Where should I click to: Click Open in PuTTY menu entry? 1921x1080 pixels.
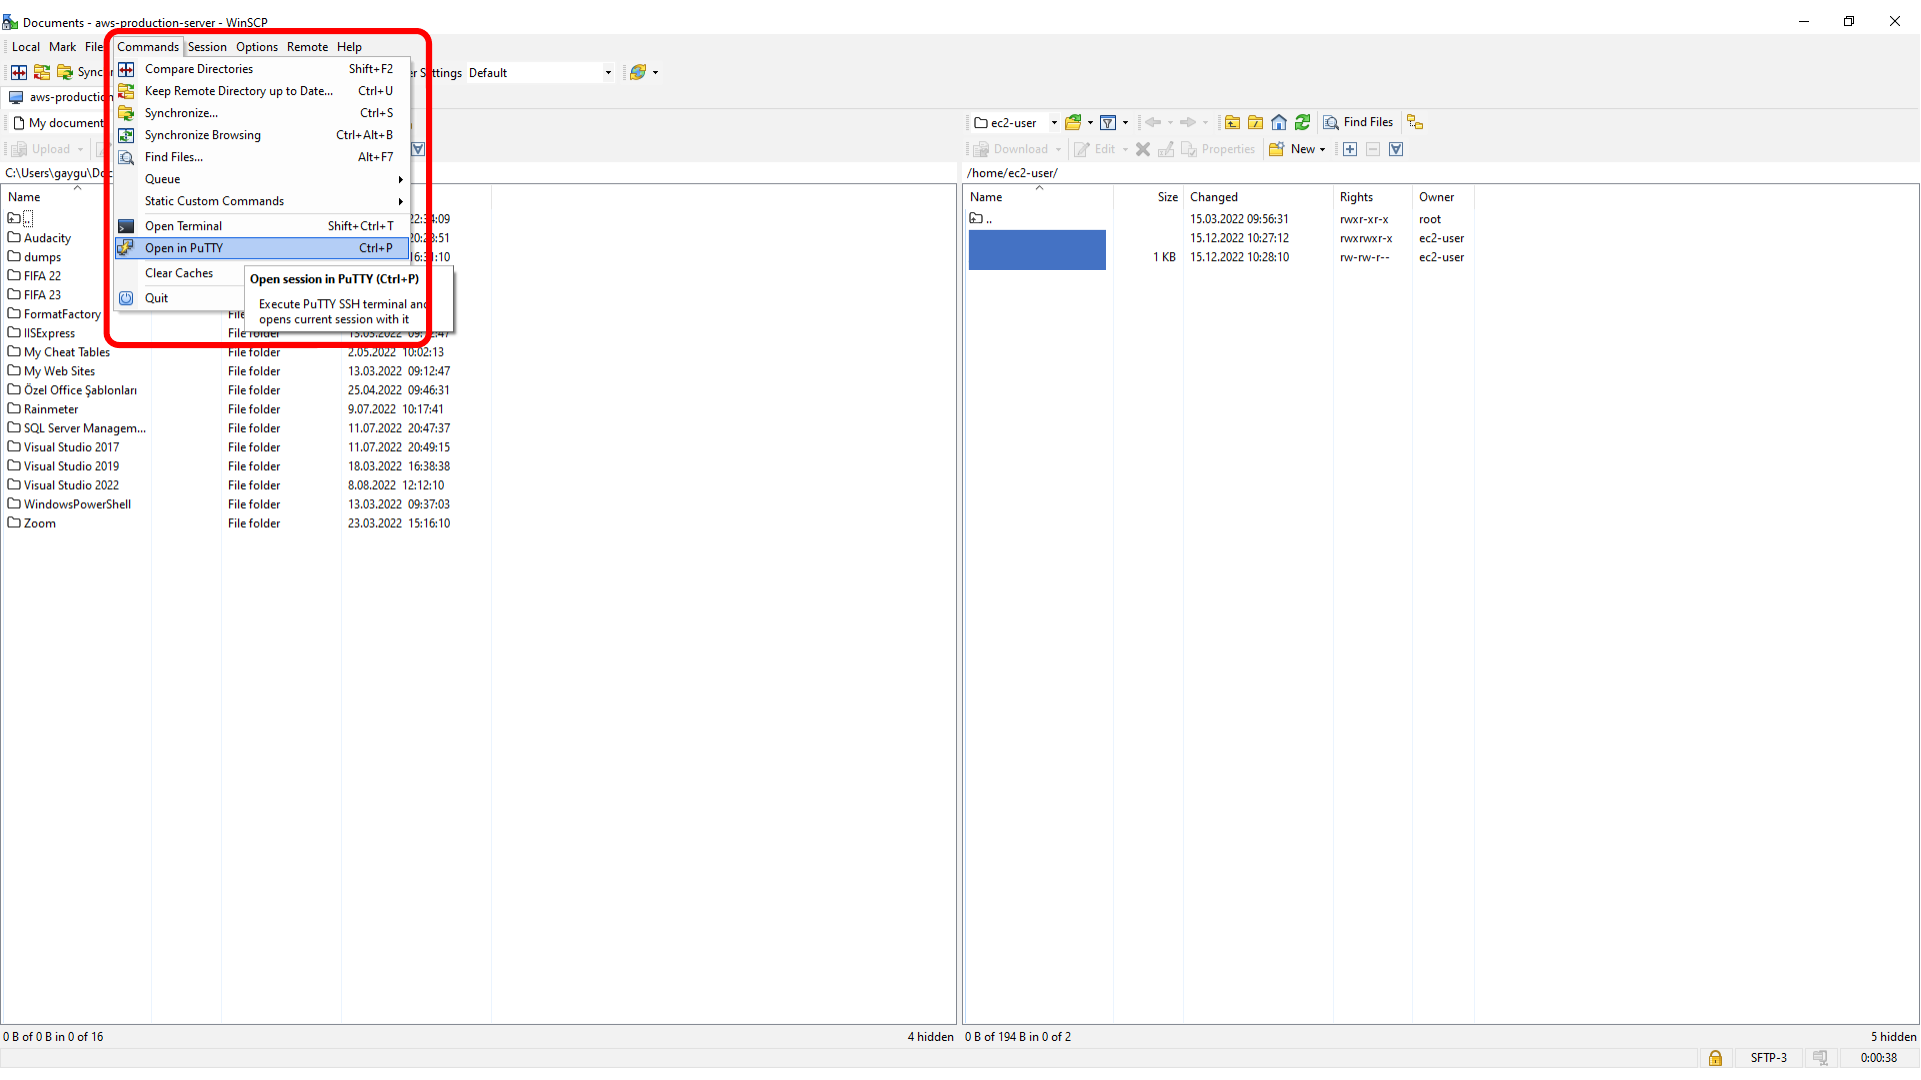click(x=261, y=248)
